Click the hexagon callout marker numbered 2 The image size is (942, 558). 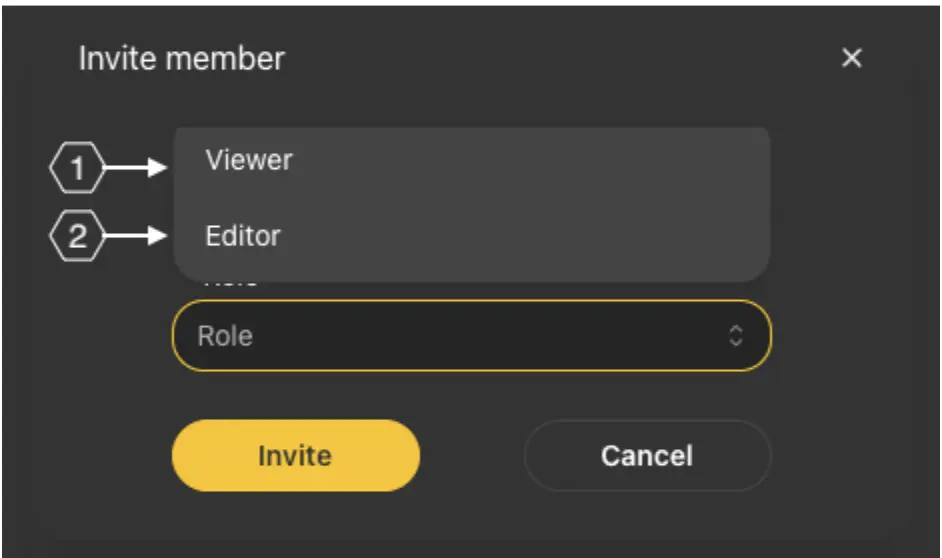[x=77, y=237]
